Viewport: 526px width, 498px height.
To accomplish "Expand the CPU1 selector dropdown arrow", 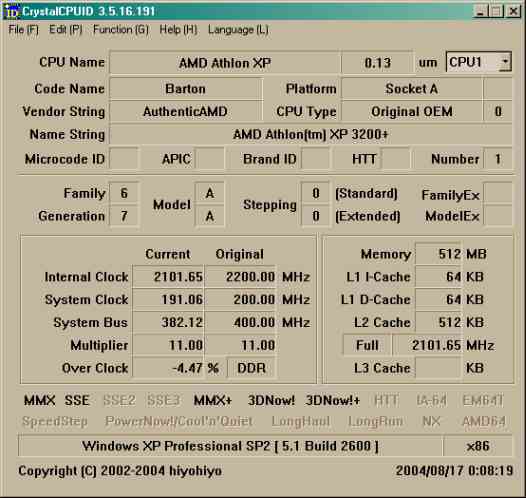I will click(505, 62).
